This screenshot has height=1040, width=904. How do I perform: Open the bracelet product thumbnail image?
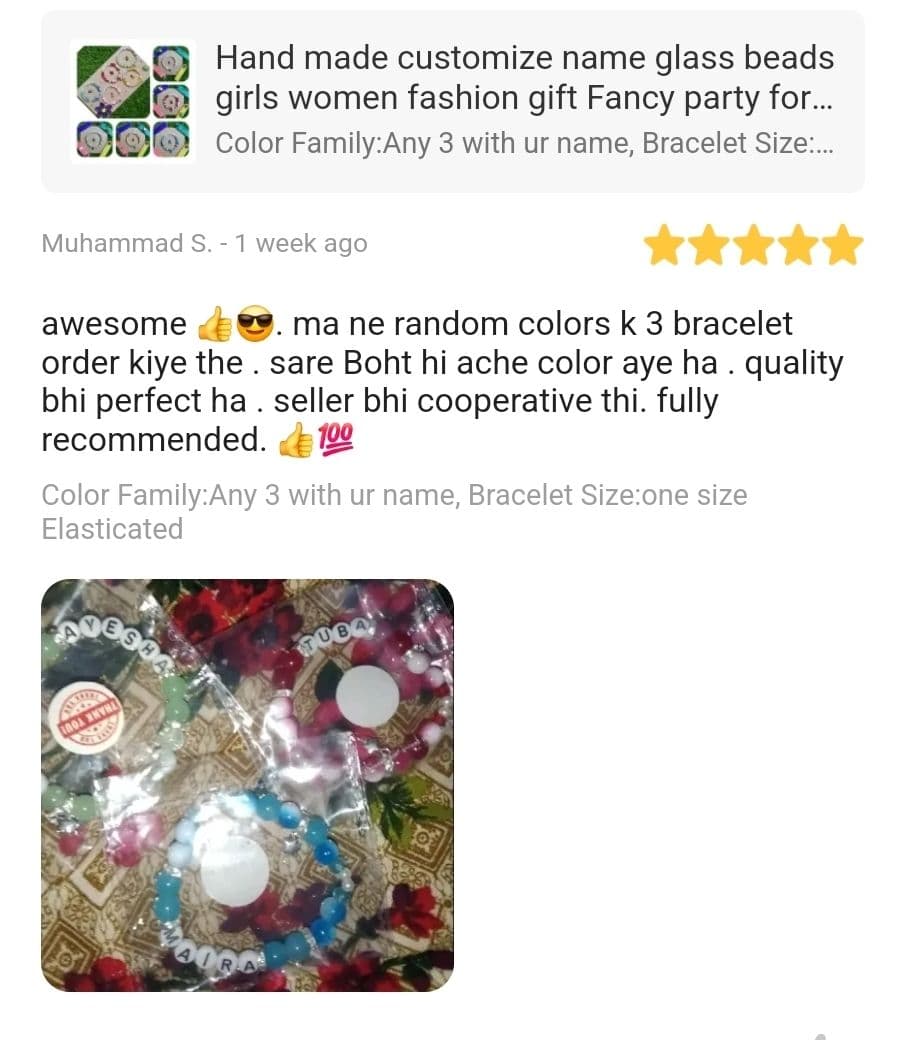coord(133,101)
